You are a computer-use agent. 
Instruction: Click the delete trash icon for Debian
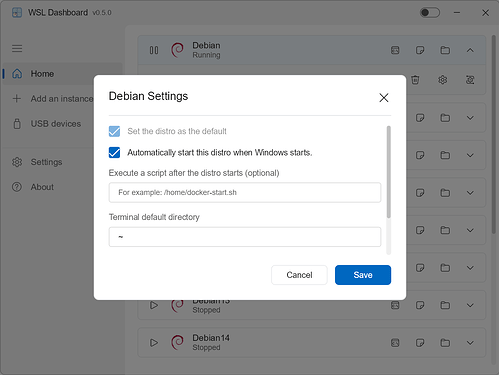(x=415, y=80)
